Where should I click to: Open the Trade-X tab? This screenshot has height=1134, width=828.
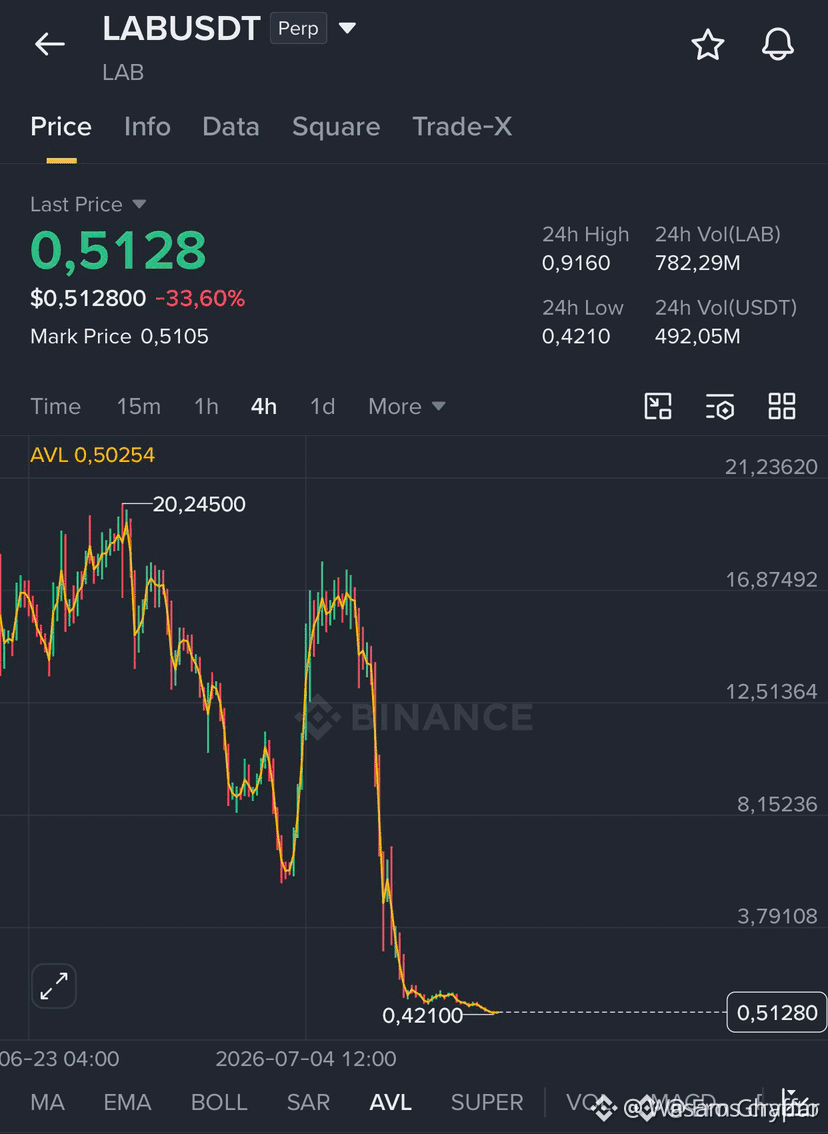click(x=461, y=127)
